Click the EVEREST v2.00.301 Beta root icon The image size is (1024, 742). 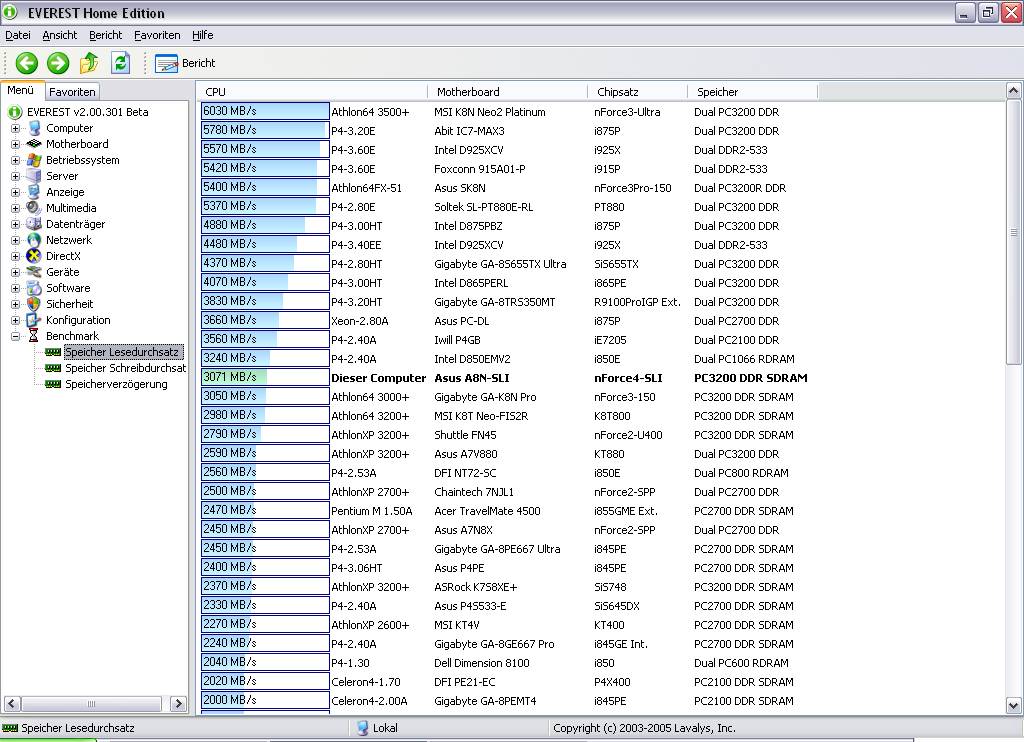click(15, 112)
